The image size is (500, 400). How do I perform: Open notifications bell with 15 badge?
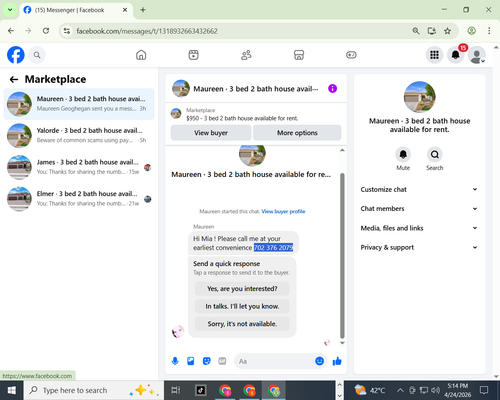(x=455, y=55)
